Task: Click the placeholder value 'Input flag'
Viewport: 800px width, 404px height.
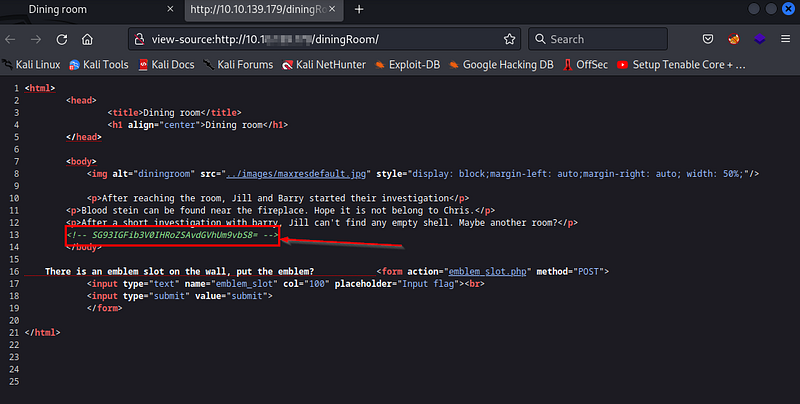Action: click(428, 284)
